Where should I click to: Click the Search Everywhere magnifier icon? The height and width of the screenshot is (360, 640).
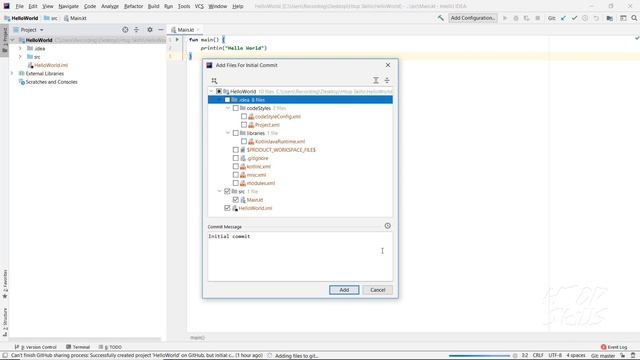(634, 18)
